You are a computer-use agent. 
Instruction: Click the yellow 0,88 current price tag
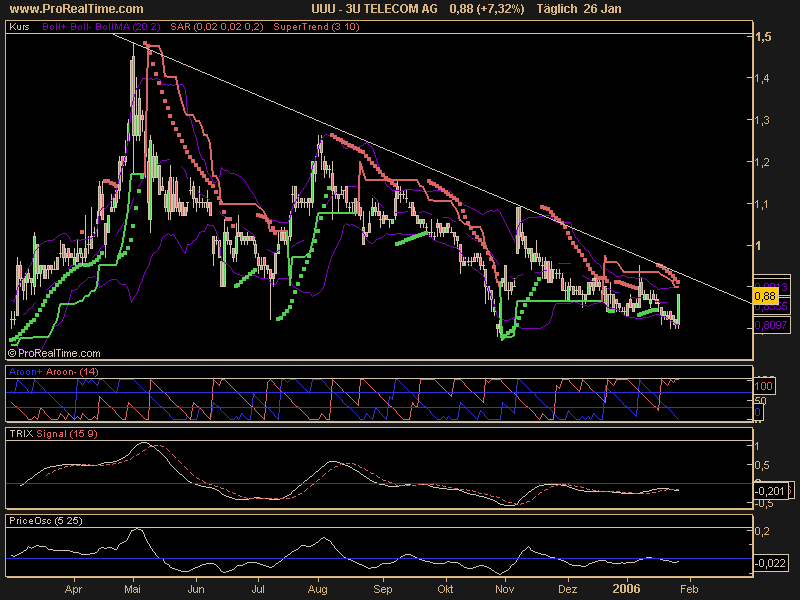(x=765, y=296)
